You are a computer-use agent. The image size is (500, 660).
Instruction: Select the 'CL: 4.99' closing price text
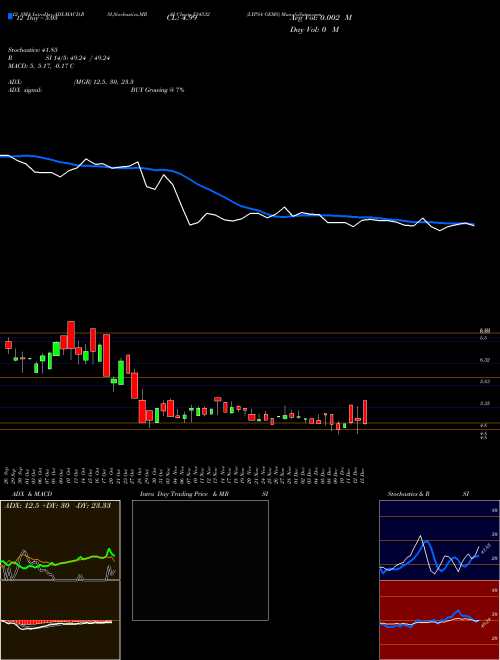click(182, 18)
